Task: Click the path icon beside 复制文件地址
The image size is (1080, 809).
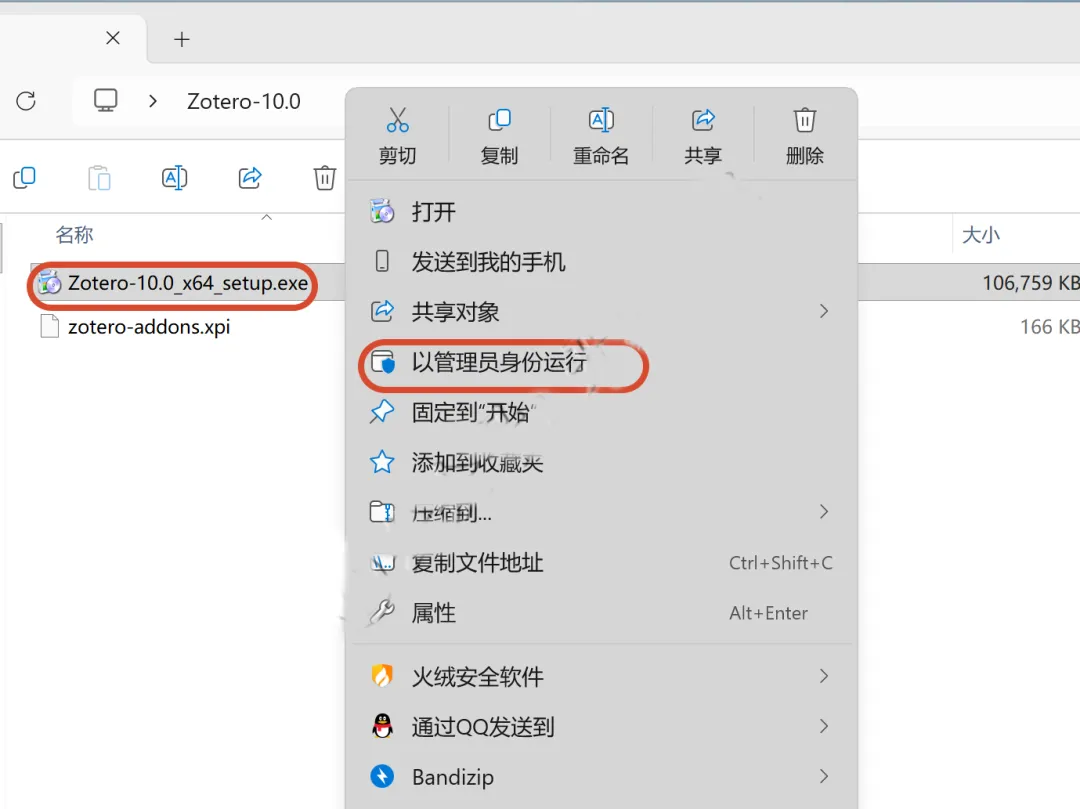Action: (x=382, y=563)
